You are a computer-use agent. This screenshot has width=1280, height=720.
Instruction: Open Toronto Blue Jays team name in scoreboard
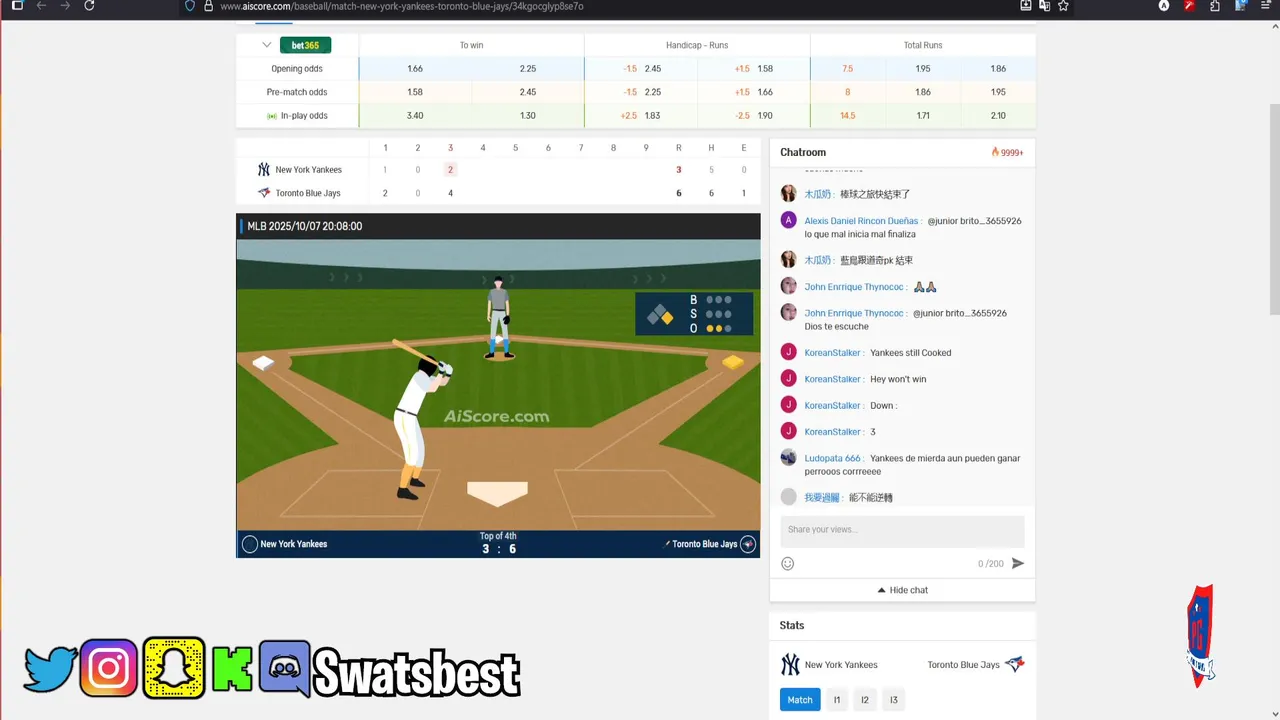tap(308, 193)
